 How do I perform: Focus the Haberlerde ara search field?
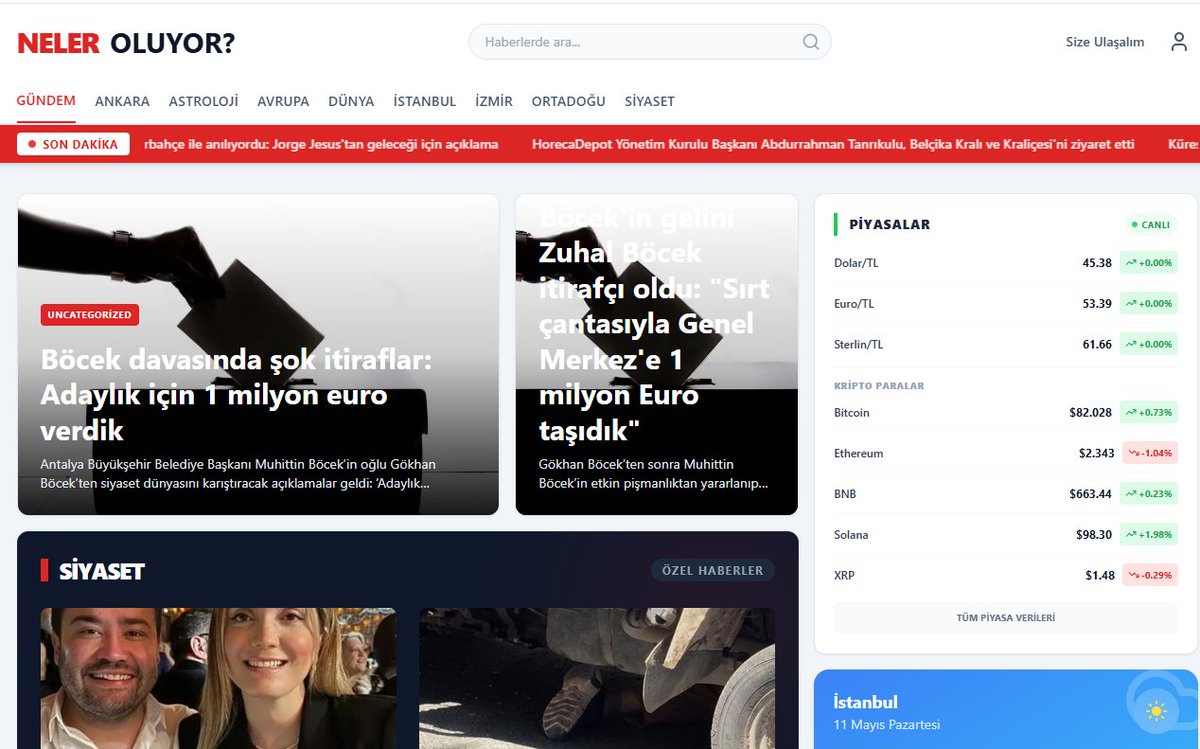point(650,42)
